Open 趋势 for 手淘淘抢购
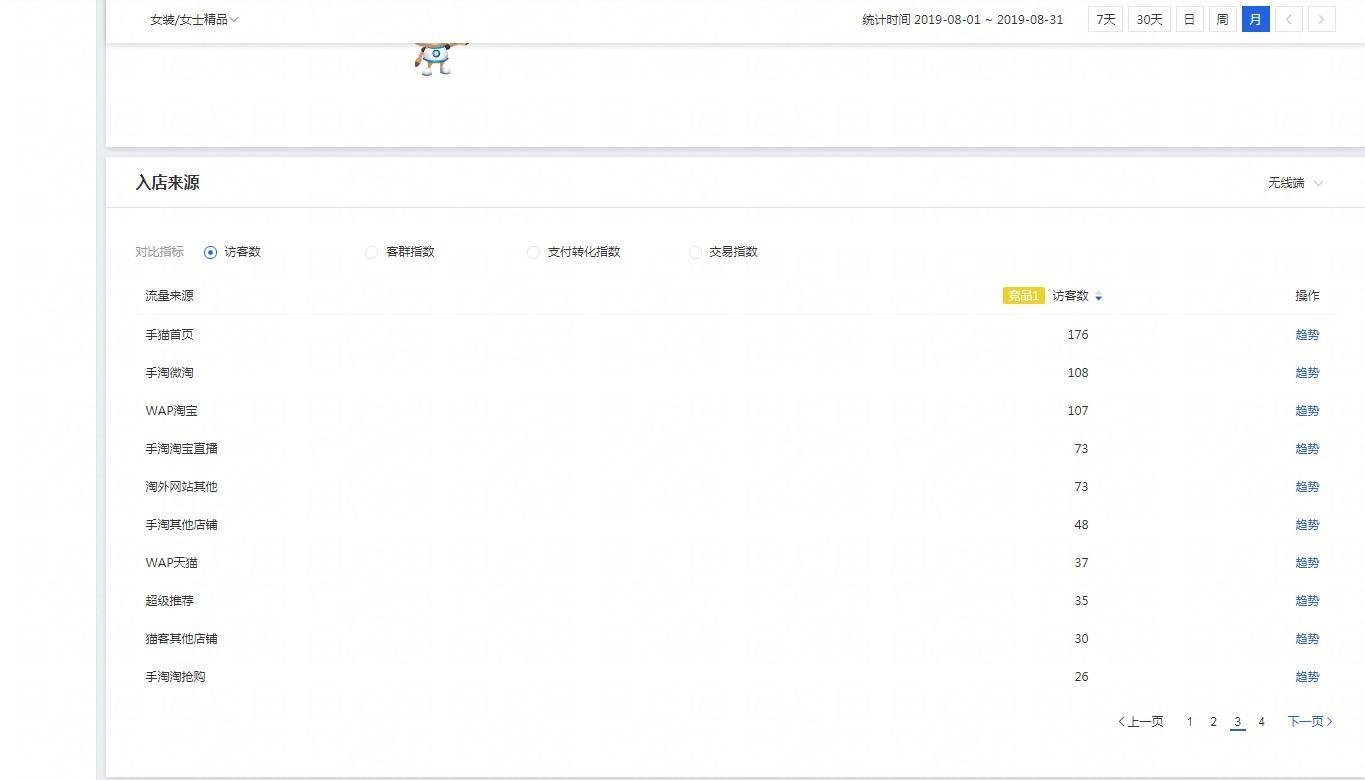This screenshot has height=780, width=1365. pos(1307,677)
